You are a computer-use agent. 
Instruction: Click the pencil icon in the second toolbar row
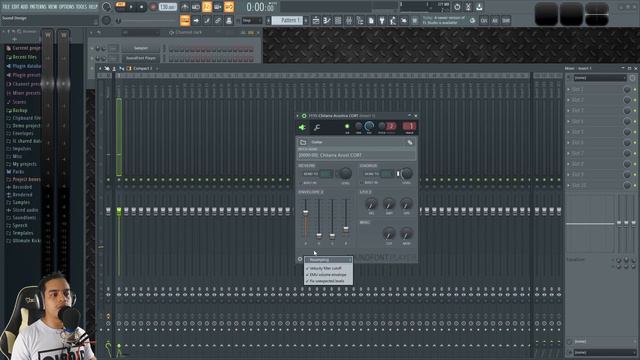(x=207, y=20)
